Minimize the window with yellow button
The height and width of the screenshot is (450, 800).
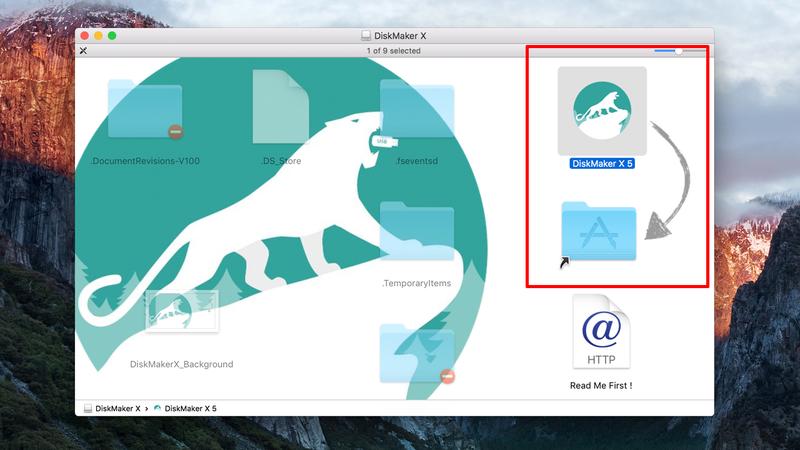(x=98, y=36)
